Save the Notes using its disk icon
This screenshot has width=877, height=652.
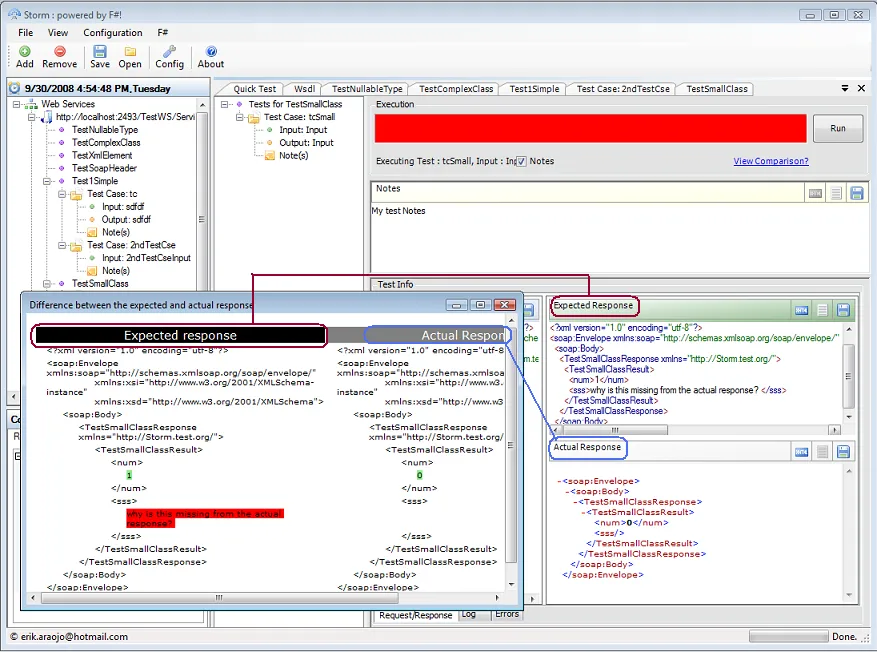click(x=857, y=193)
